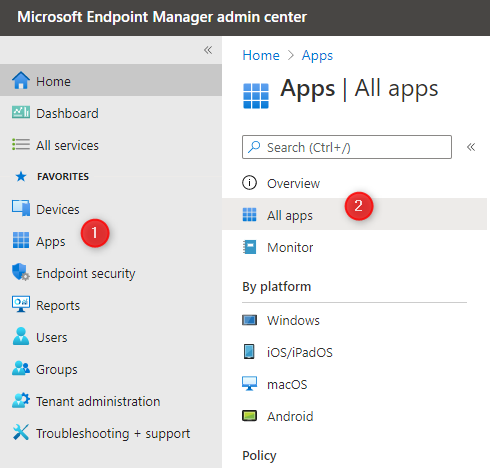Screen dimensions: 490x468
Task: Open the Reports icon
Action: coord(21,304)
